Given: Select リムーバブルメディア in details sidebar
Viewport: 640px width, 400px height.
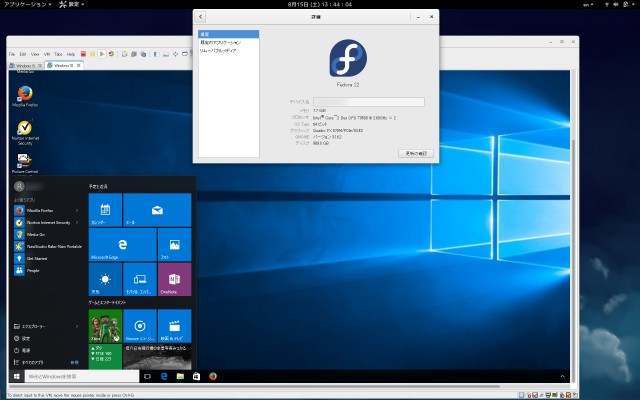Looking at the screenshot, I should (x=229, y=51).
